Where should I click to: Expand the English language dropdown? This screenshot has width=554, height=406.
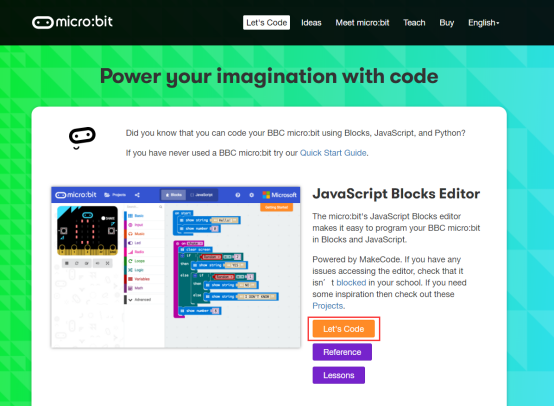tap(483, 23)
